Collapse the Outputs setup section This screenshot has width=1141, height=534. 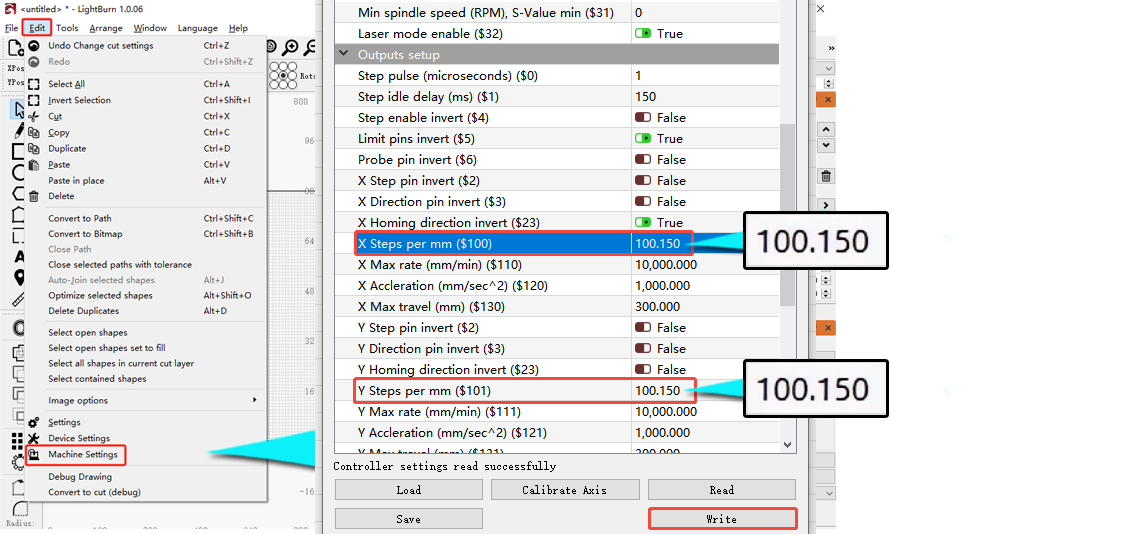[x=343, y=55]
